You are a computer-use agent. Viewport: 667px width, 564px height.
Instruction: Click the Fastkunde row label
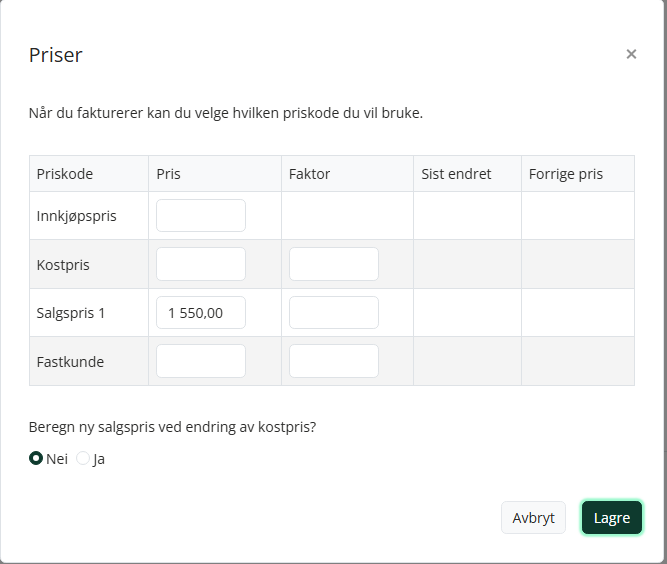point(70,362)
